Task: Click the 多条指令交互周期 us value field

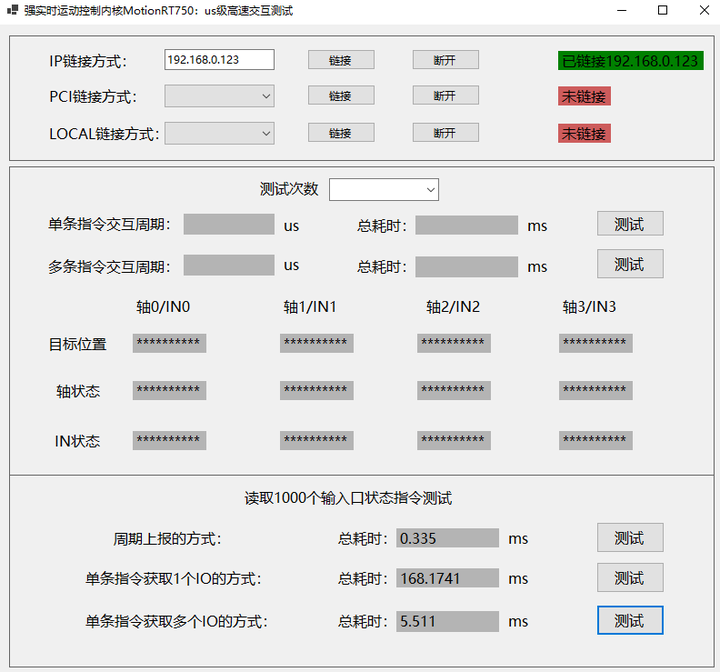Action: click(x=229, y=265)
